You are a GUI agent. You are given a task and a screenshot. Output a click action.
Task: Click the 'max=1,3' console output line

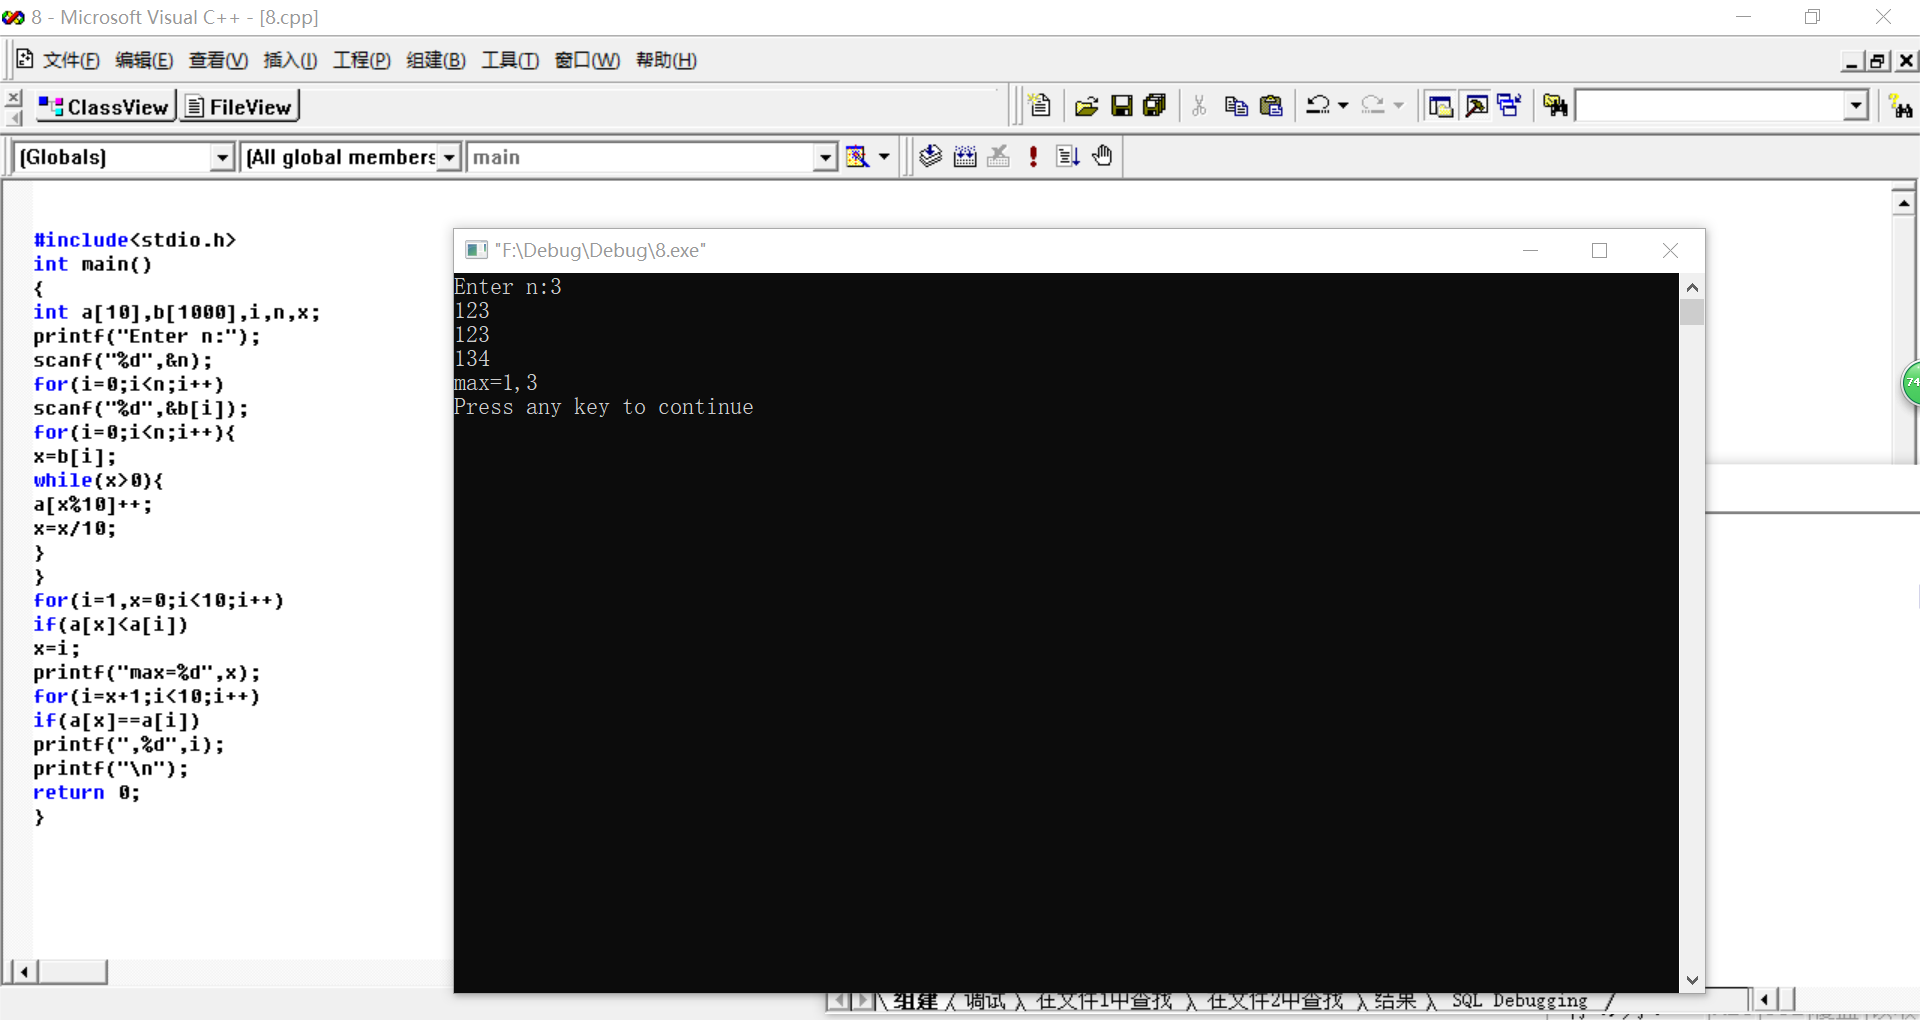[496, 383]
